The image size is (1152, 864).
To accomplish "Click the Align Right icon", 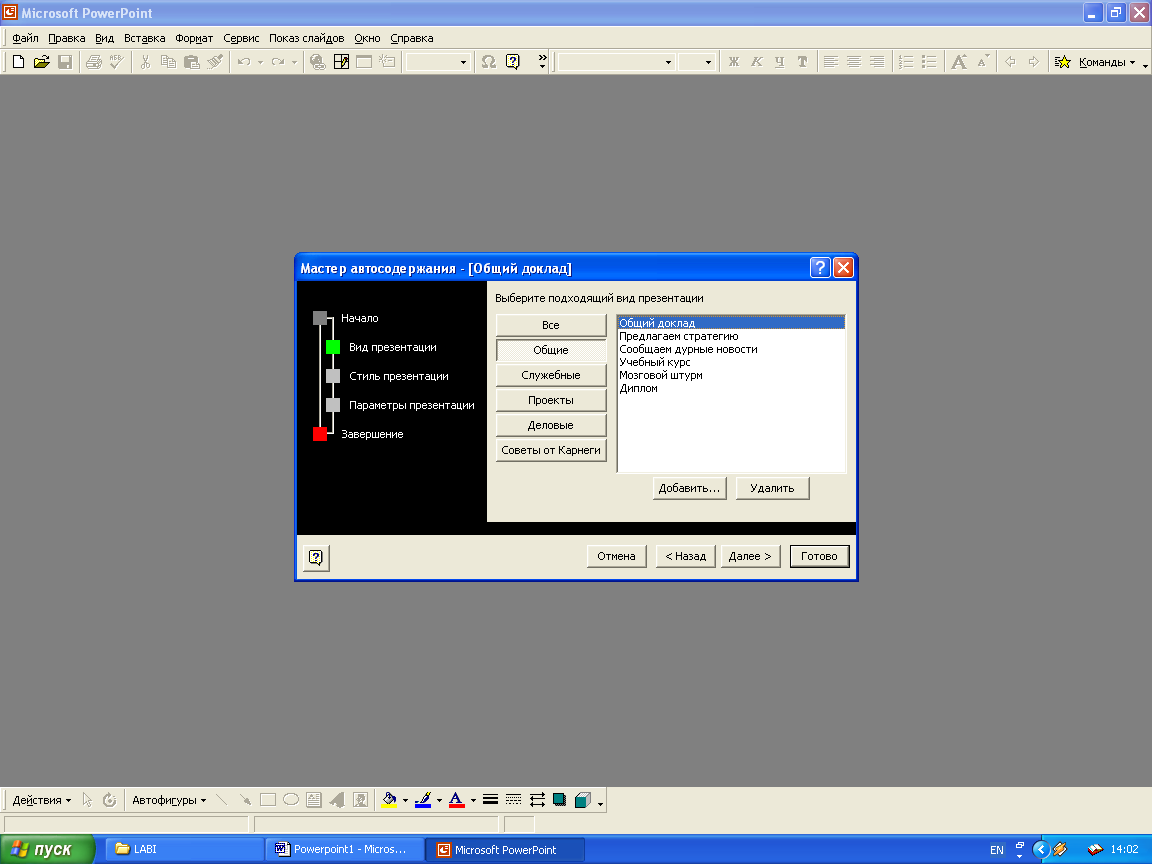I will tap(877, 62).
